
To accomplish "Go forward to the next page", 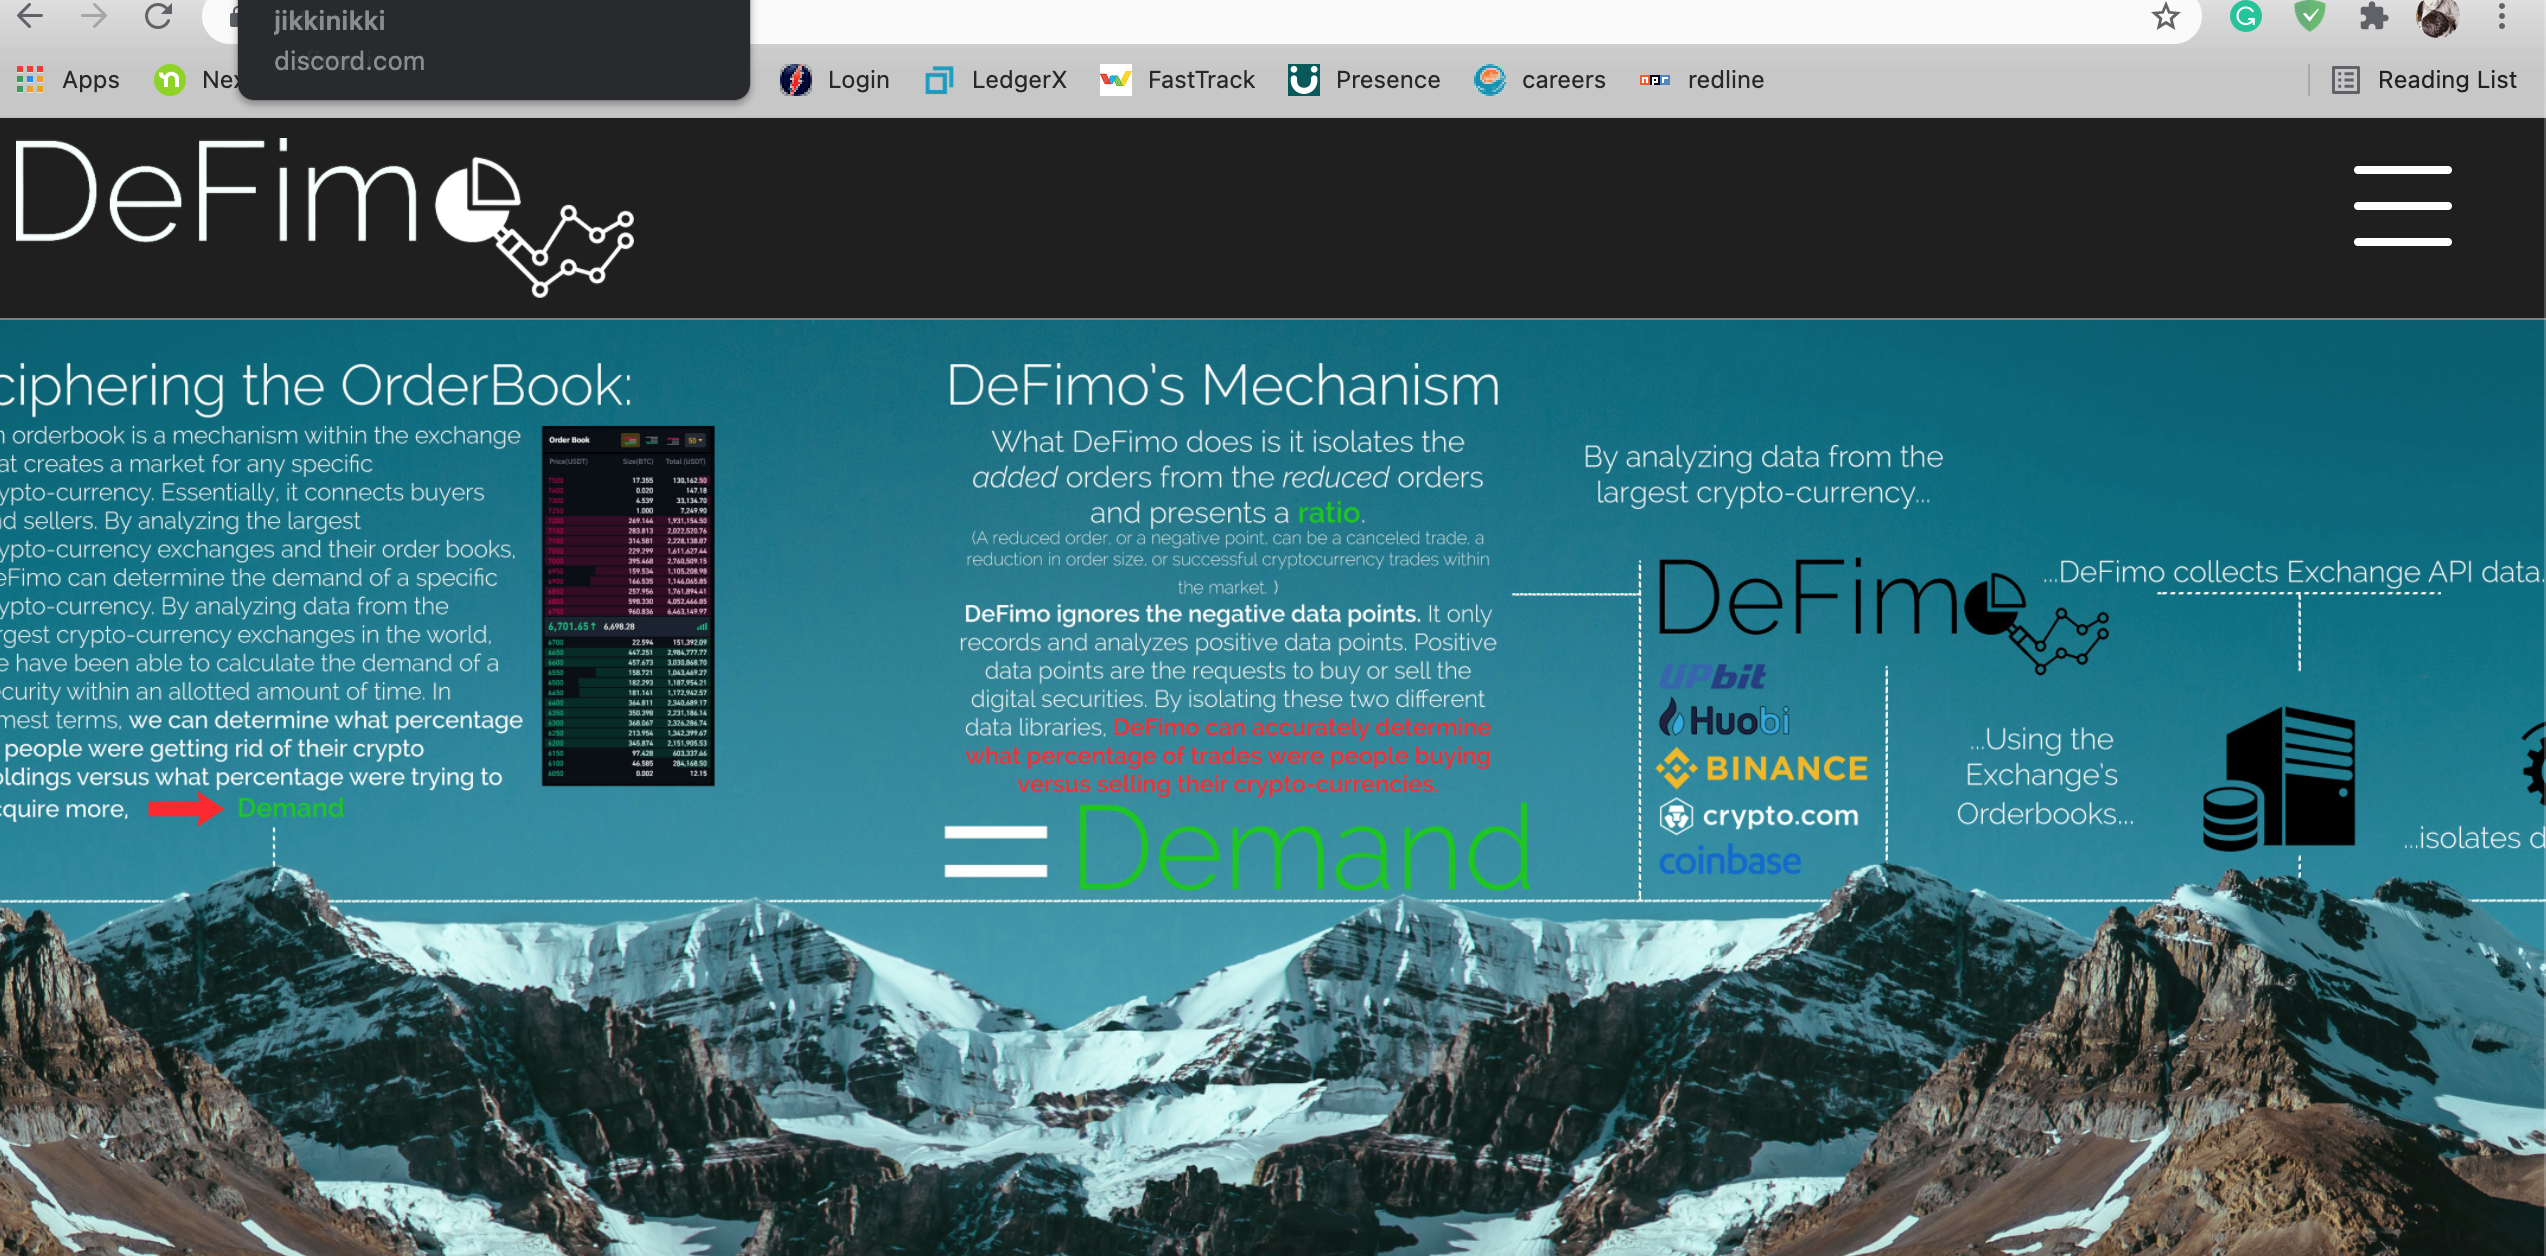I will pos(94,18).
